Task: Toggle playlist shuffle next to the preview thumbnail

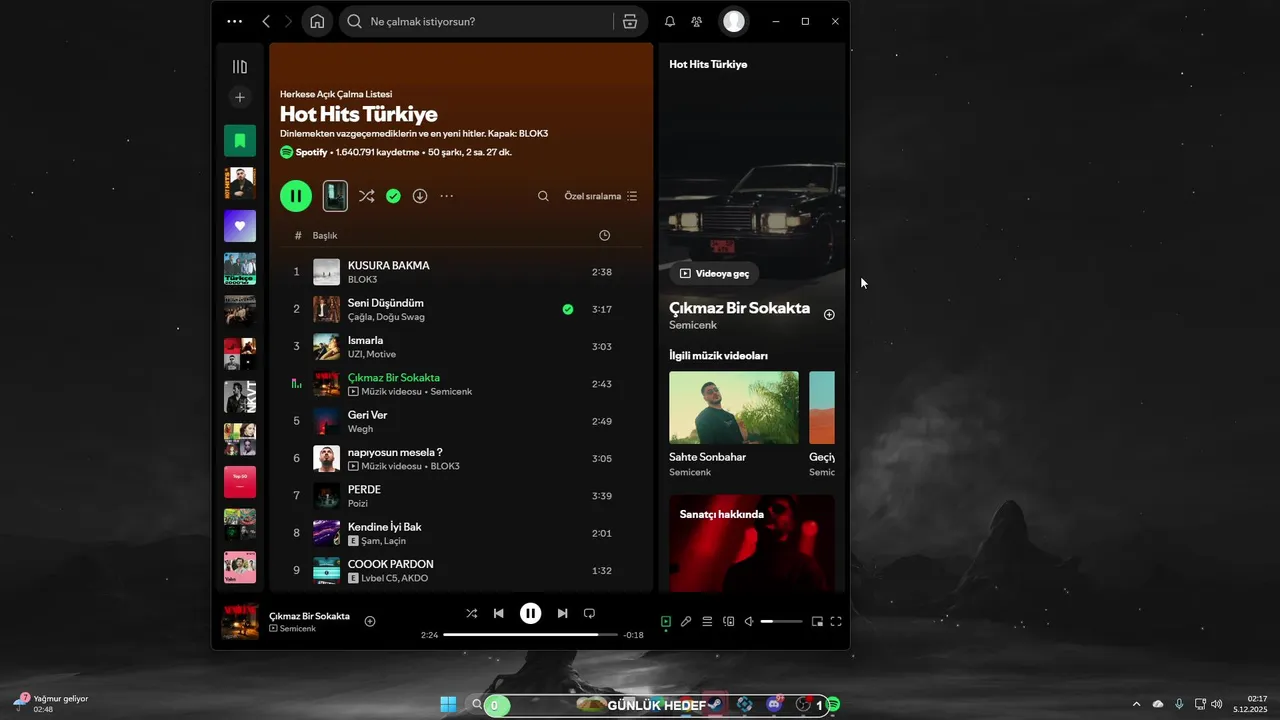Action: (367, 196)
